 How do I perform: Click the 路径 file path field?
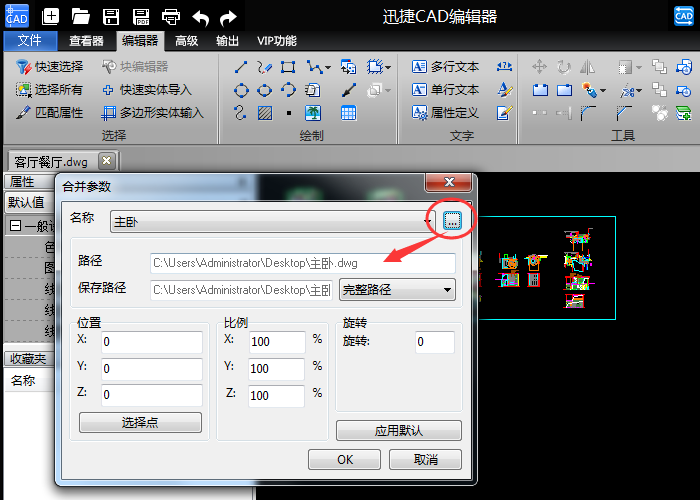pos(303,263)
